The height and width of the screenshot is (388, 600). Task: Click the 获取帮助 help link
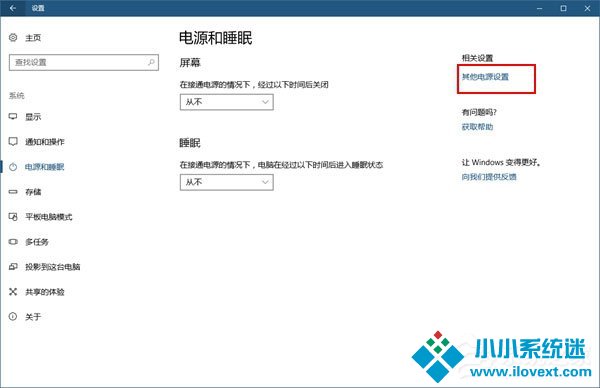pos(477,127)
